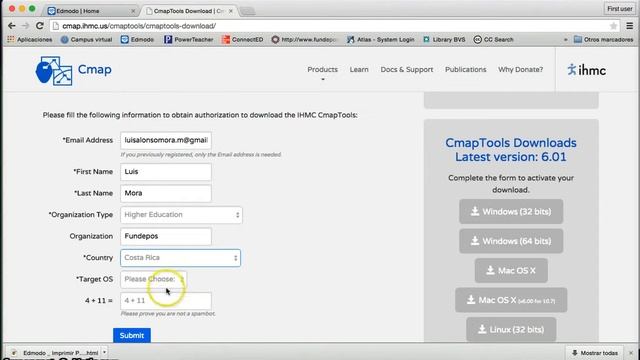Open Country dropdown showing Costa Rica
This screenshot has width=640, height=360.
tap(180, 258)
